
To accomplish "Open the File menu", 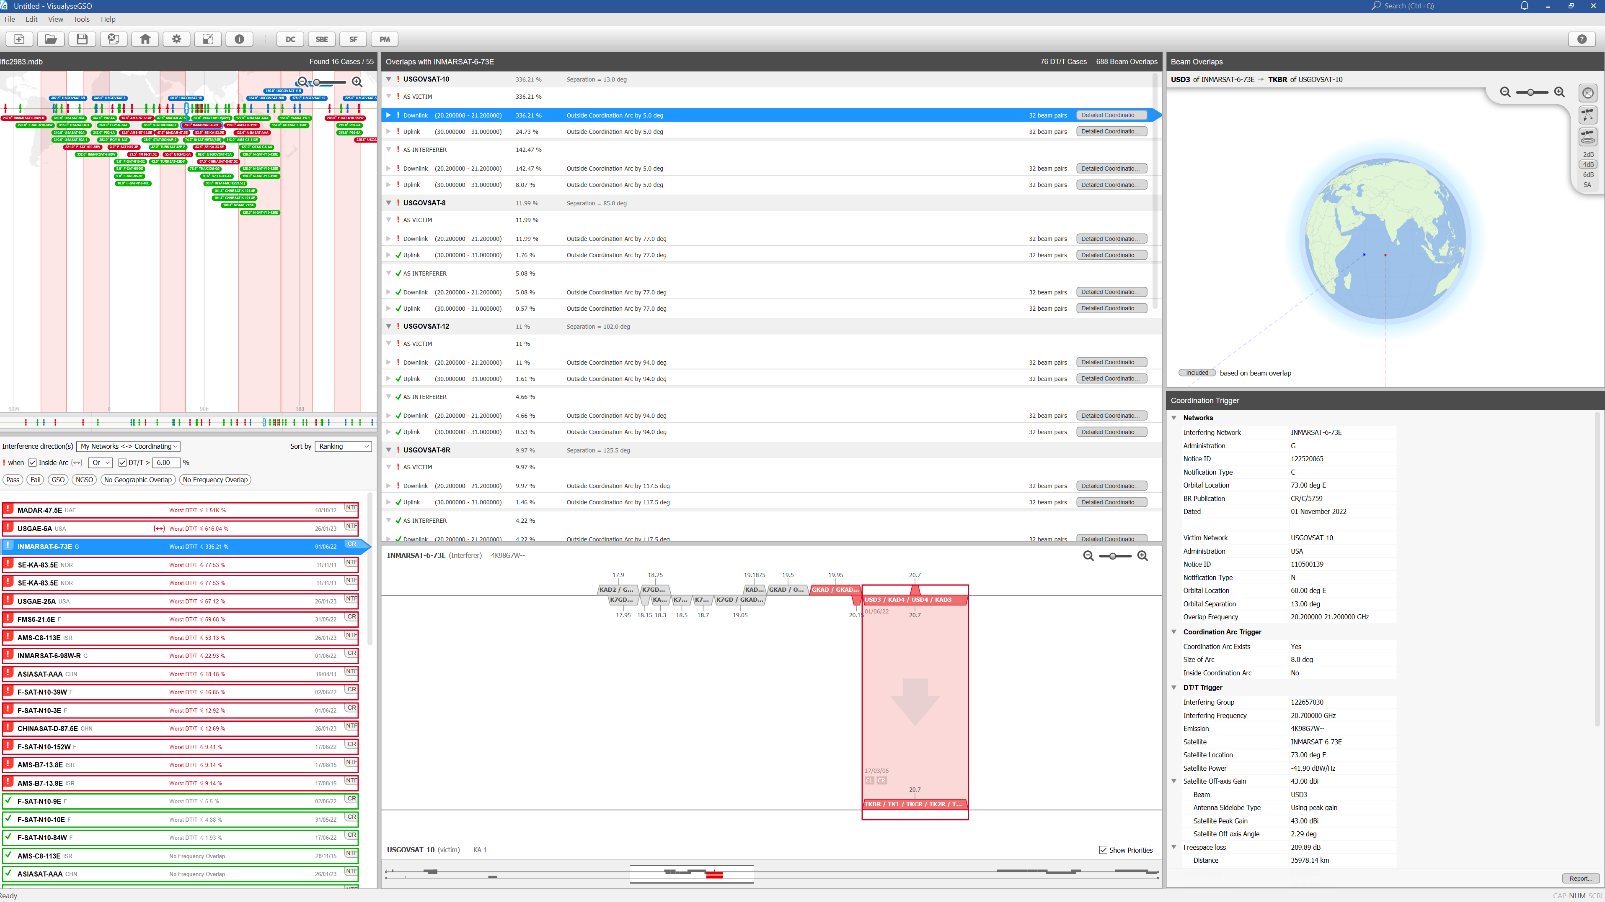I will [9, 19].
